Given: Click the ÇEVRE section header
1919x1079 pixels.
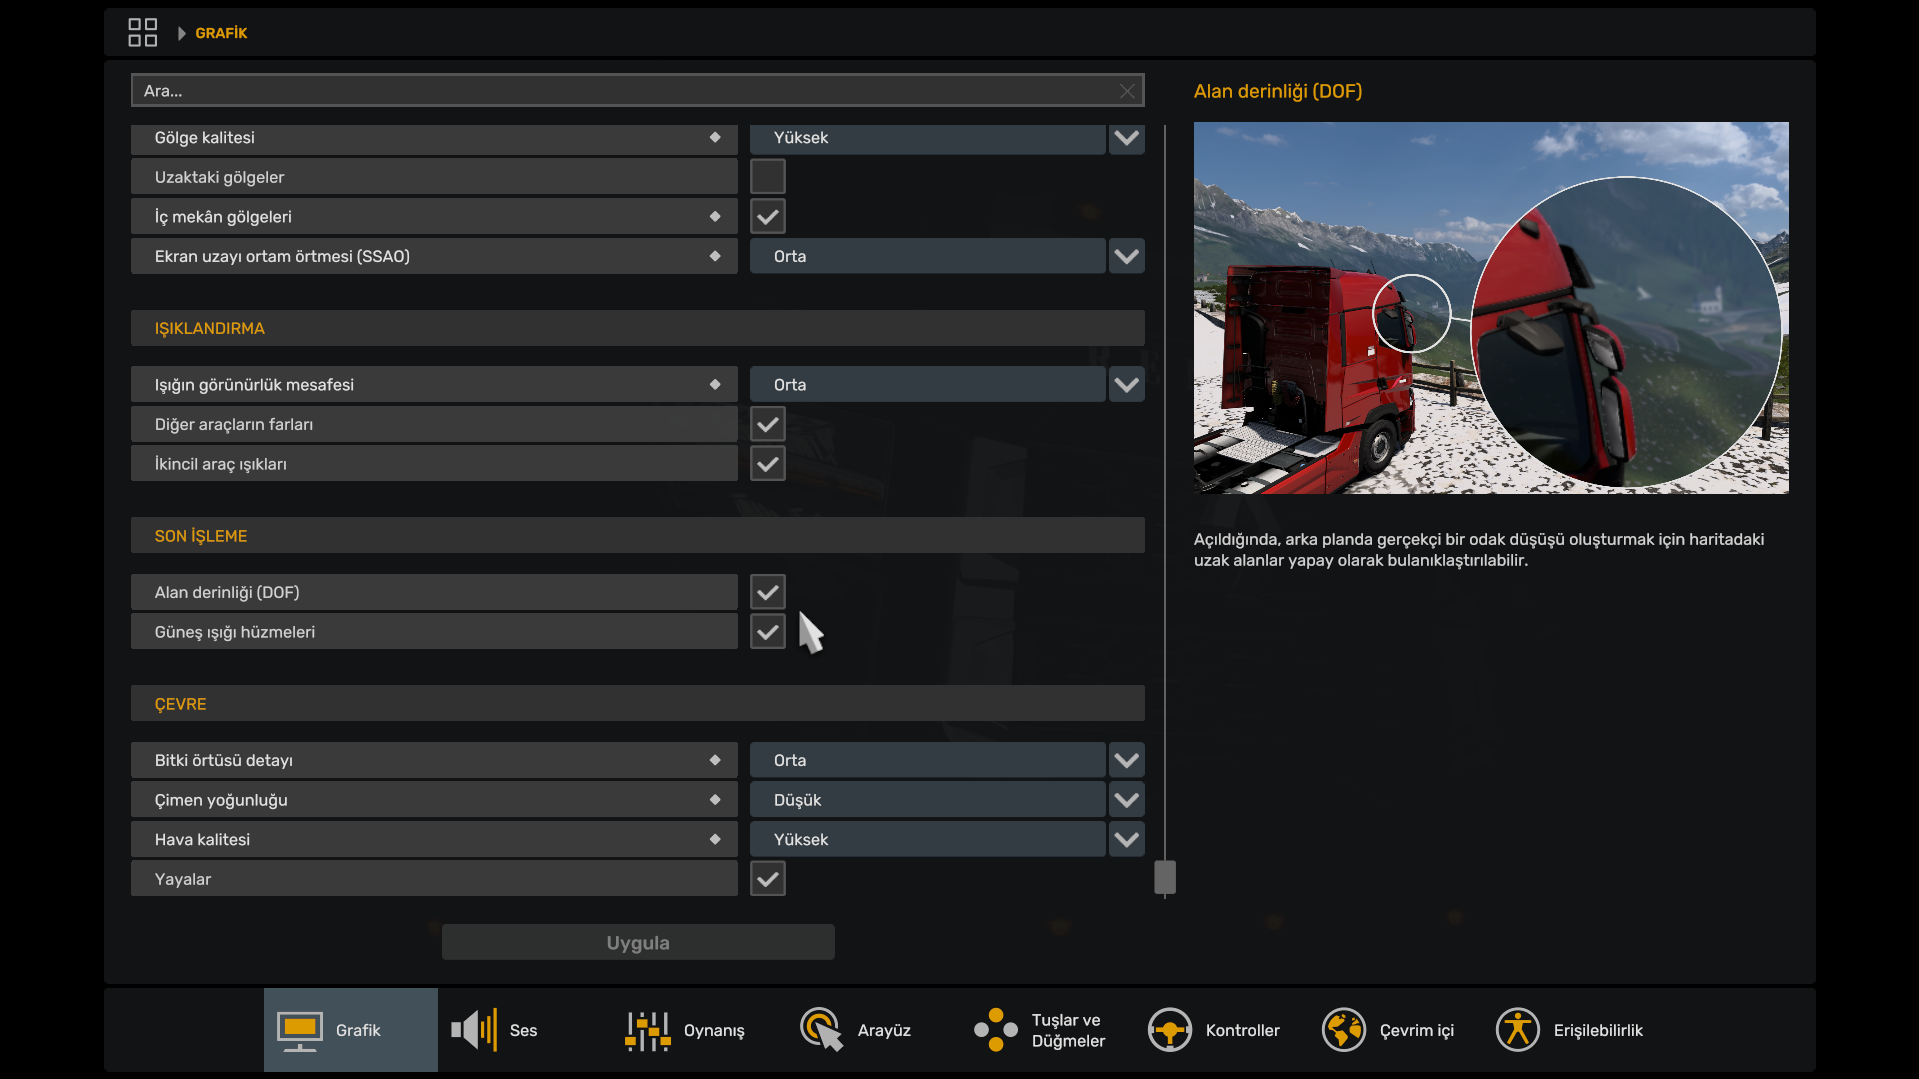Looking at the screenshot, I should tap(638, 704).
